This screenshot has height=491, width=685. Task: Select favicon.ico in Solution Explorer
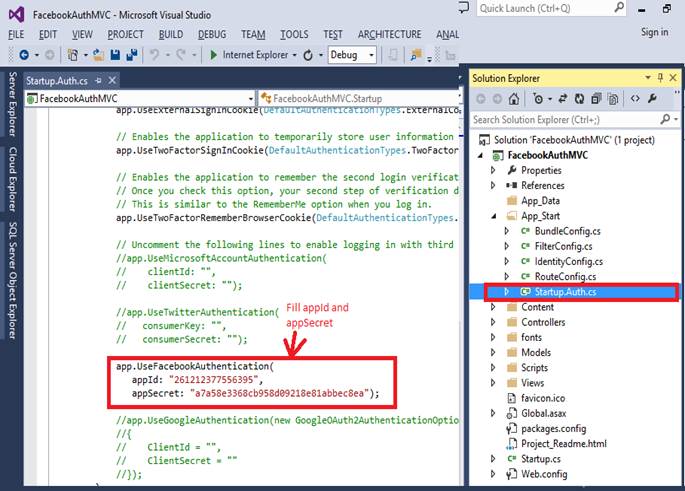tap(543, 398)
